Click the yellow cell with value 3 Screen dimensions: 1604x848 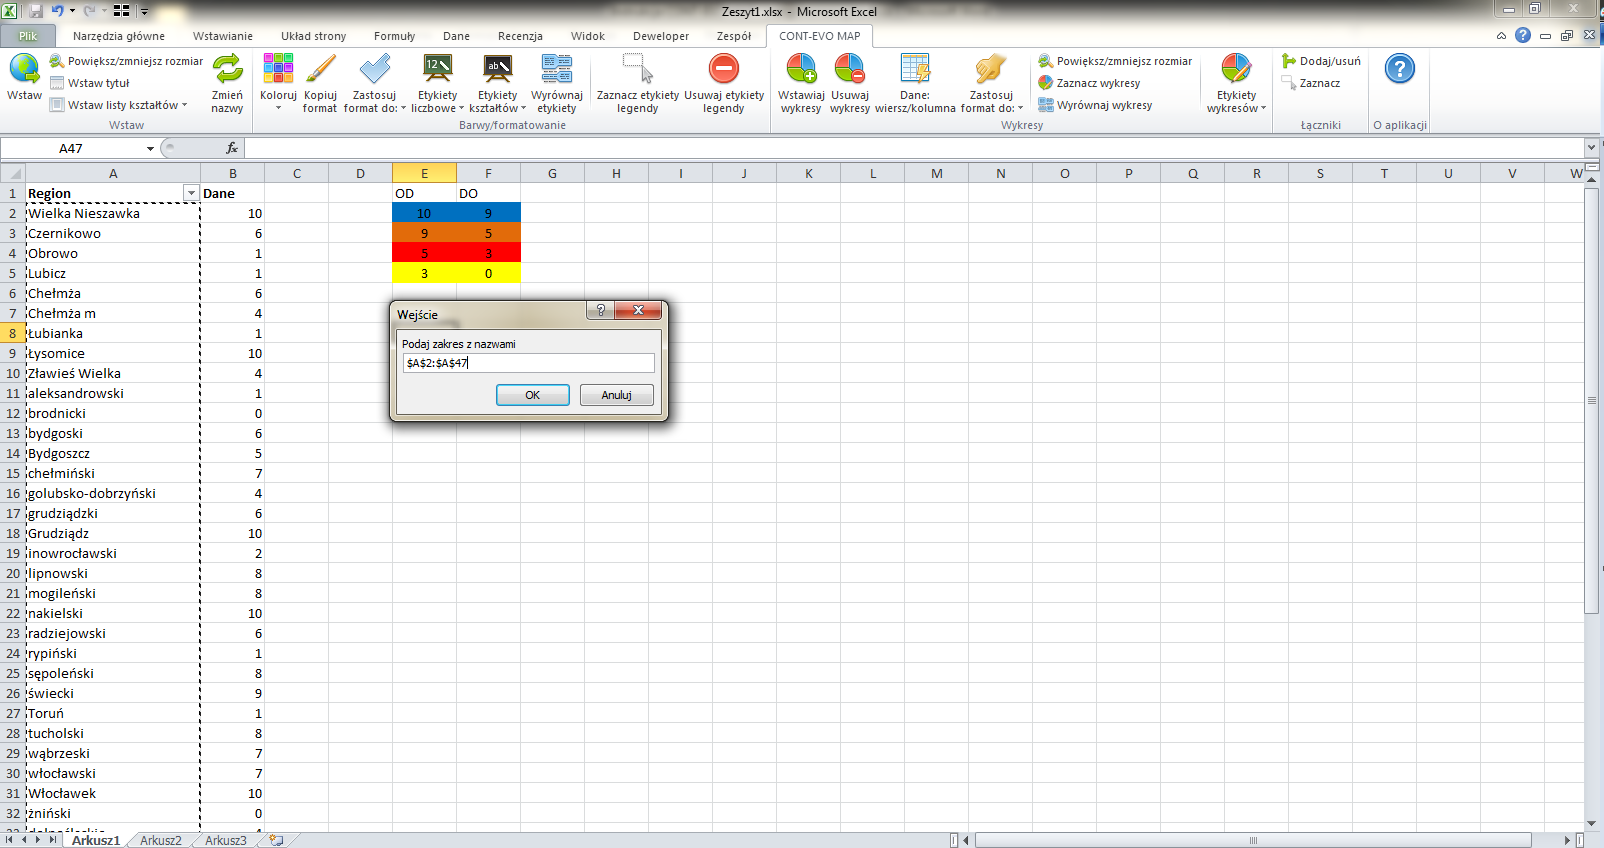(x=424, y=273)
